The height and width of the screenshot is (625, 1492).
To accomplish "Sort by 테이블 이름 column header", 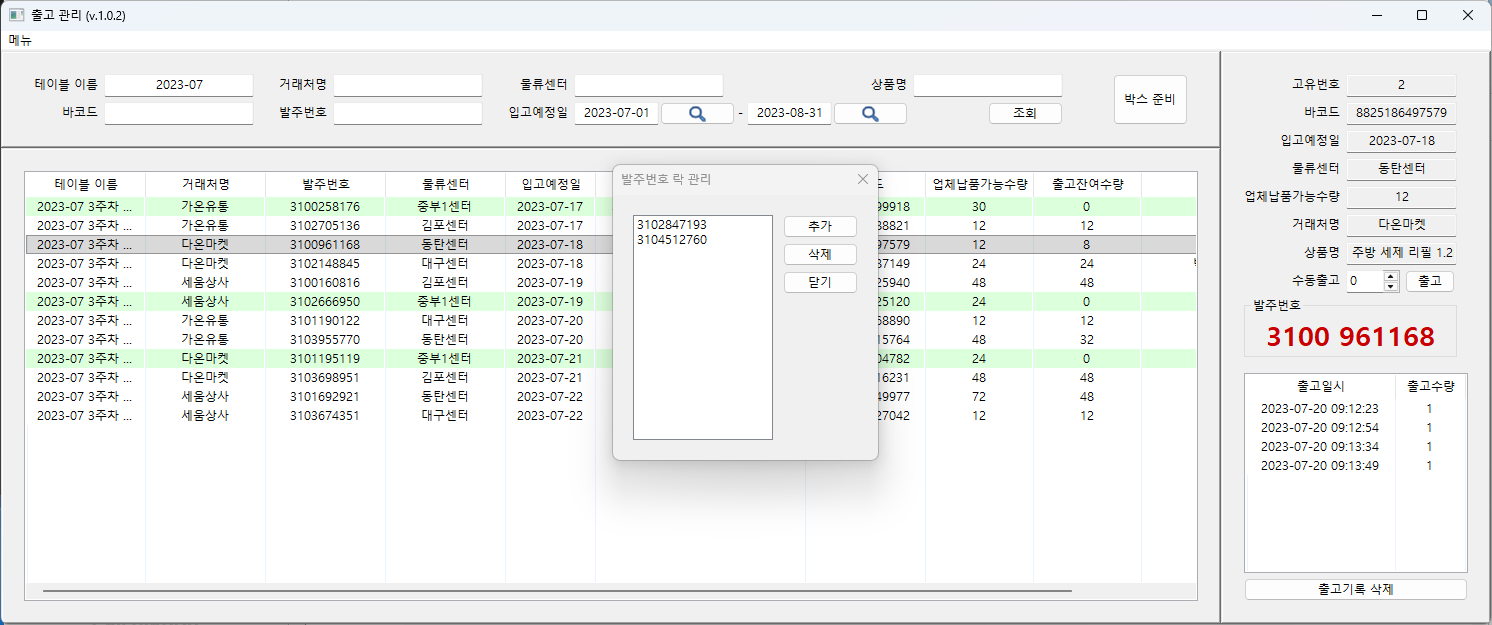I will (86, 184).
